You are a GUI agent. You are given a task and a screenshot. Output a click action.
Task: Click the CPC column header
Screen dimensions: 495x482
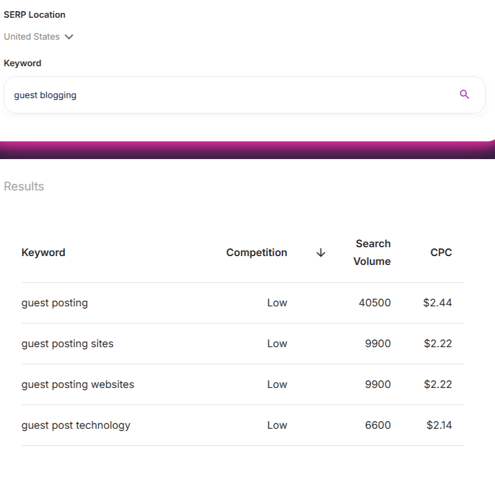441,253
